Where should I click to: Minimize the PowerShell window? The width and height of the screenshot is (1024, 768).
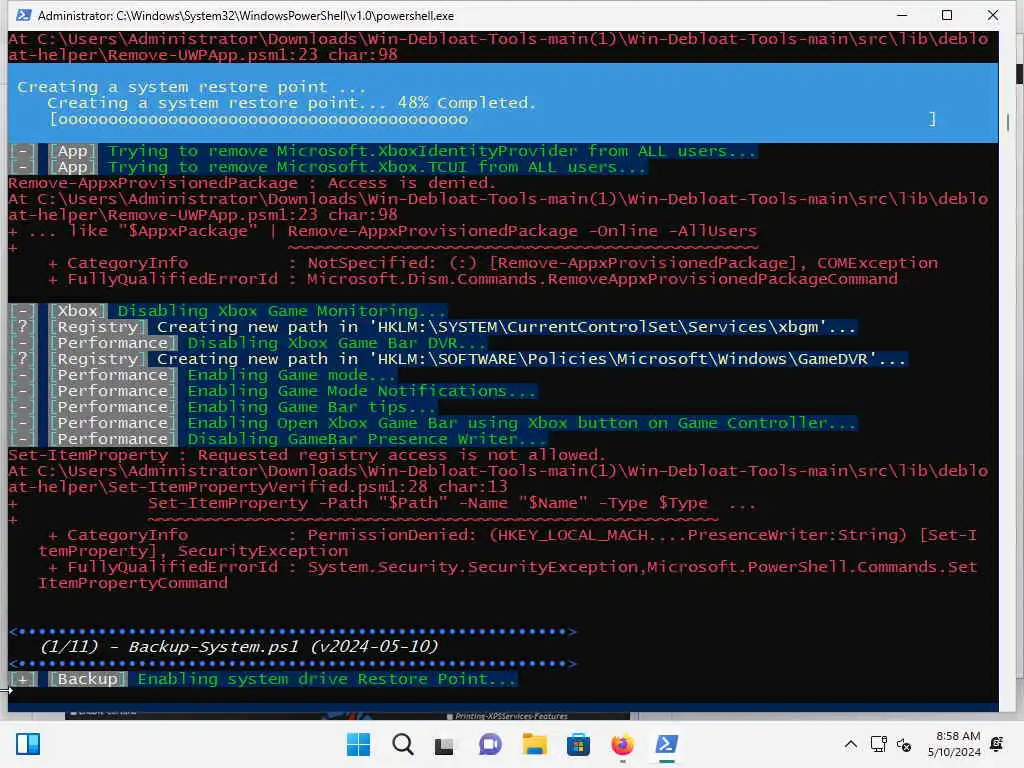click(902, 15)
